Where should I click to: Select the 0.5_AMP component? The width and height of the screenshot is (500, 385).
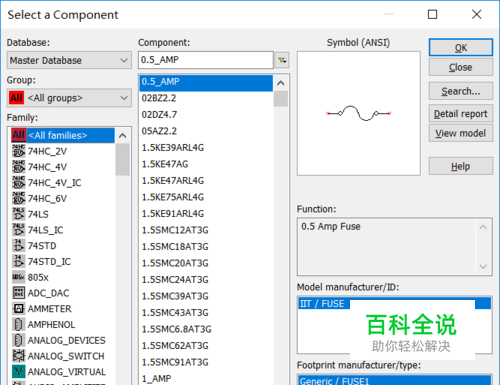[206, 82]
